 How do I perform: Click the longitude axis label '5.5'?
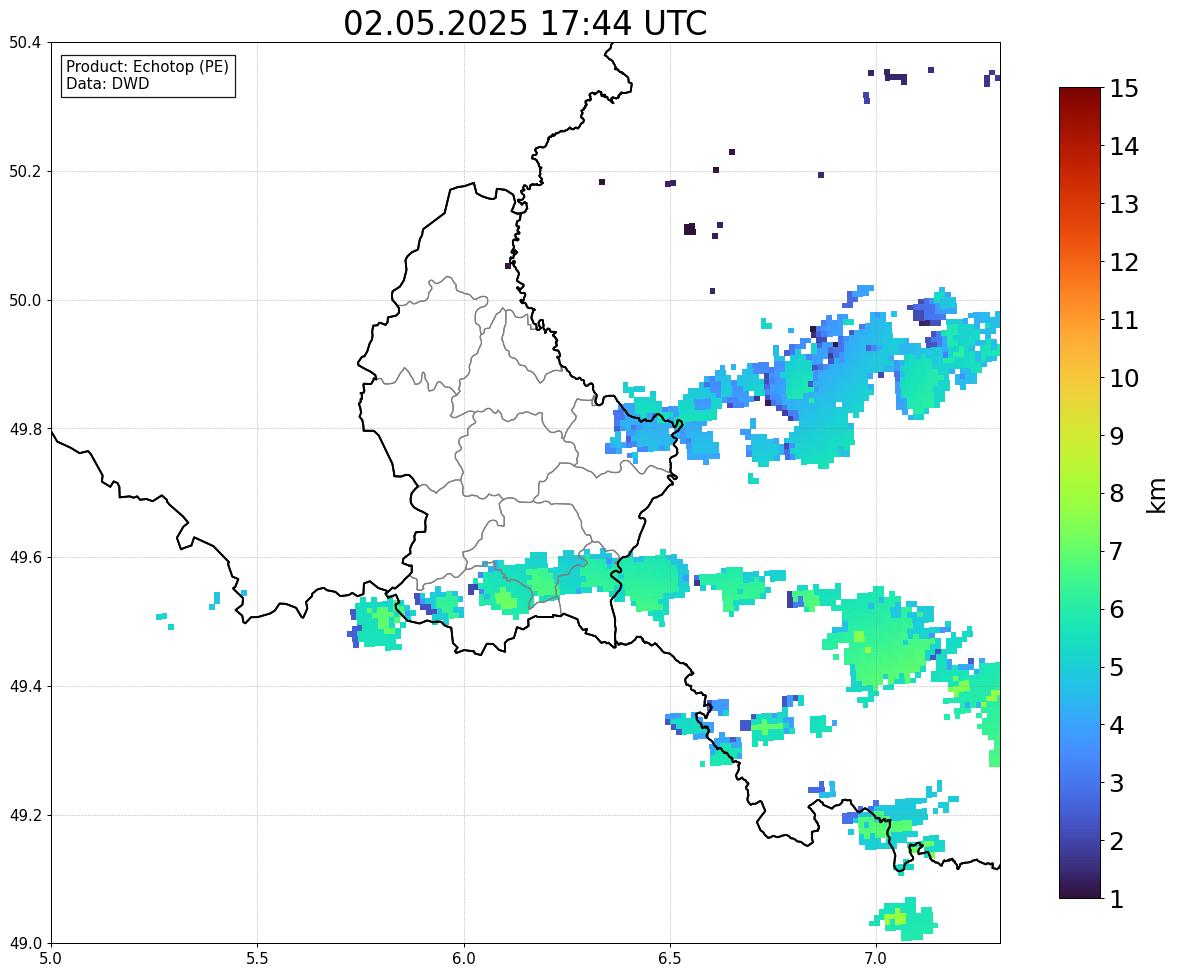point(257,959)
